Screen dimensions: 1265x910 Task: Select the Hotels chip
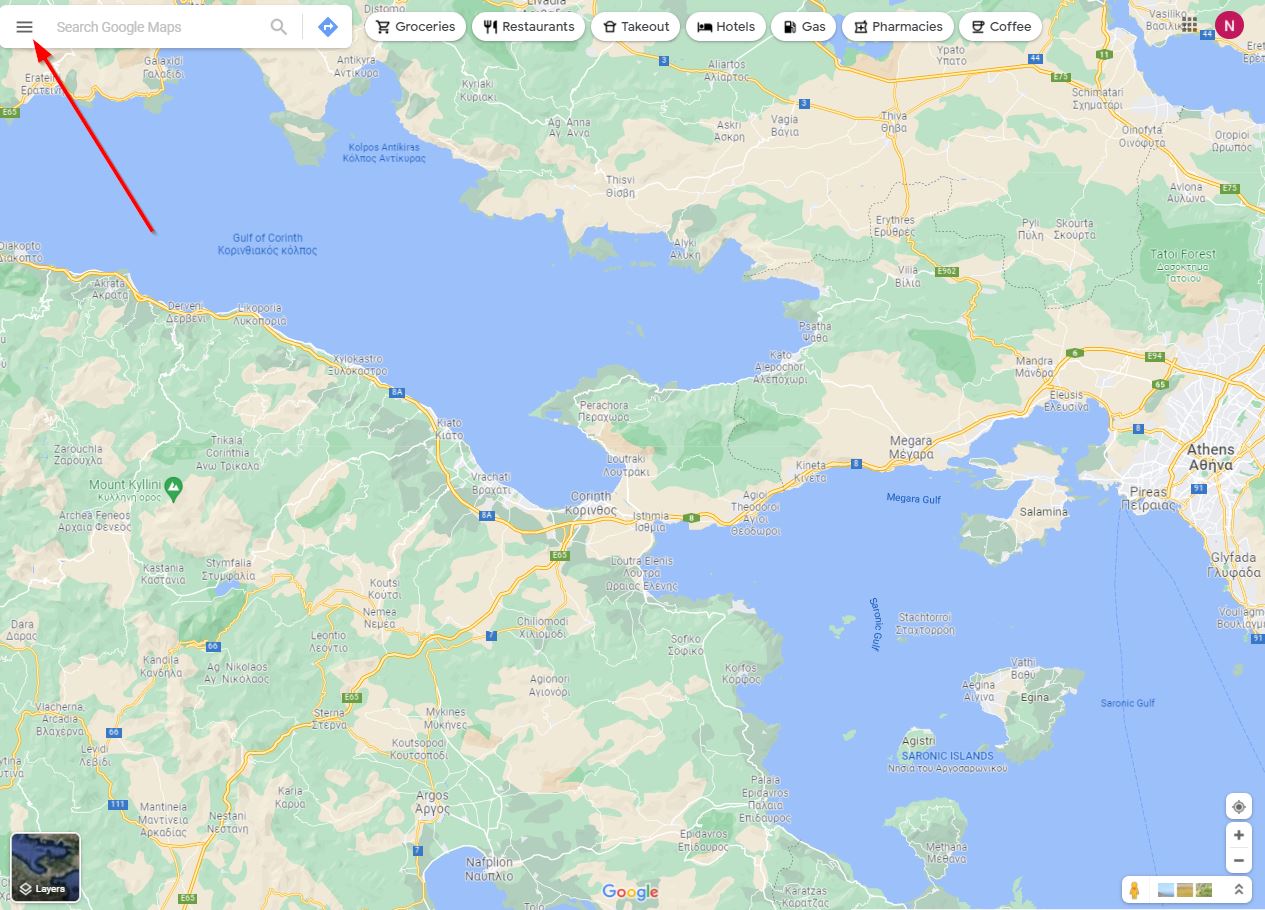tap(726, 27)
